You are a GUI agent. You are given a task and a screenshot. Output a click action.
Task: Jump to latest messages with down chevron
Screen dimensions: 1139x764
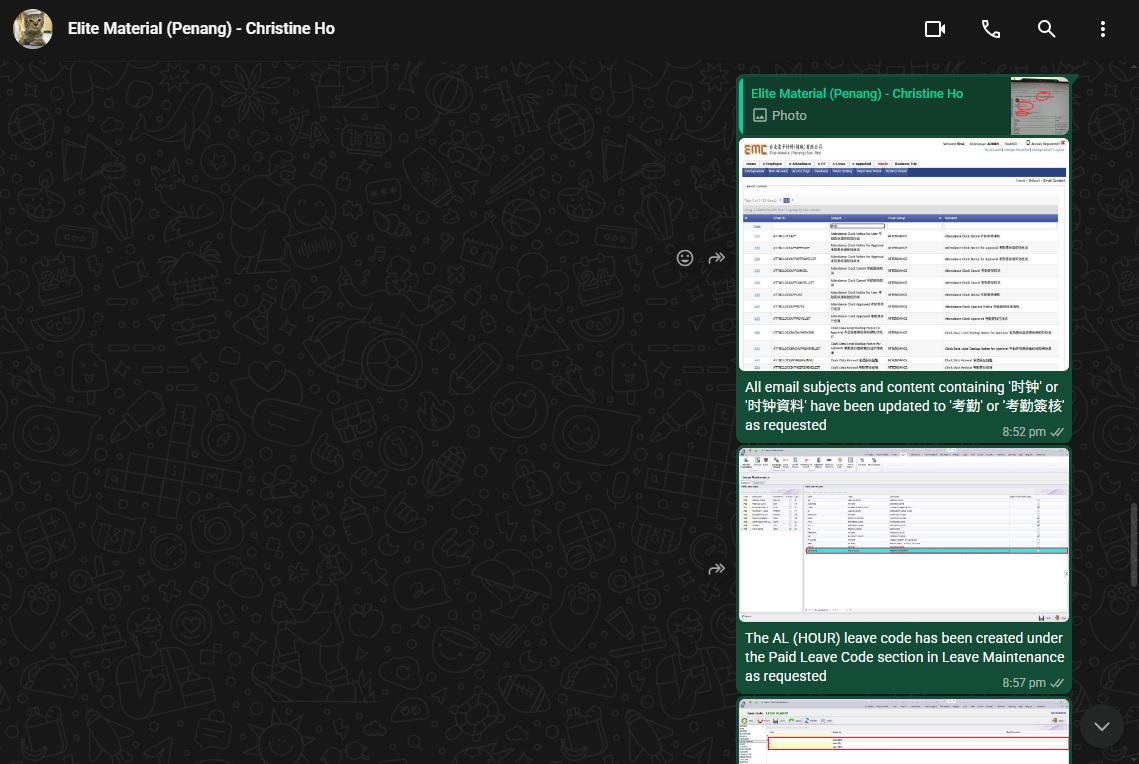point(1102,726)
